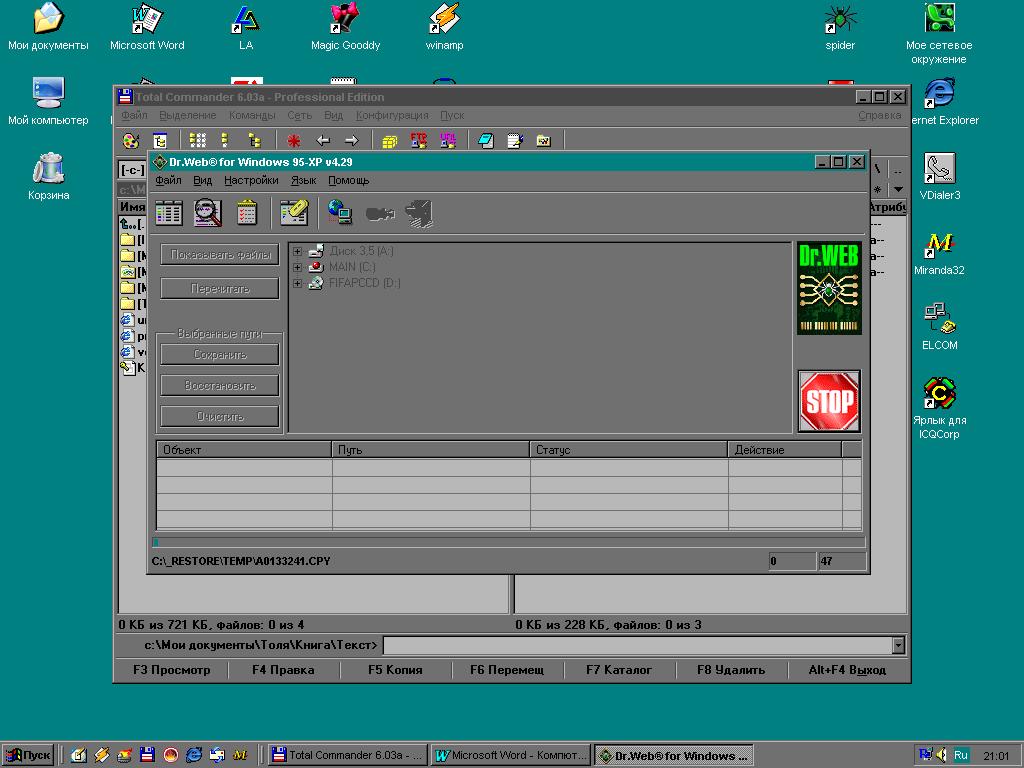Image resolution: width=1024 pixels, height=768 pixels.
Task: Switch to Microsoft Word in the taskbar
Action: point(511,756)
